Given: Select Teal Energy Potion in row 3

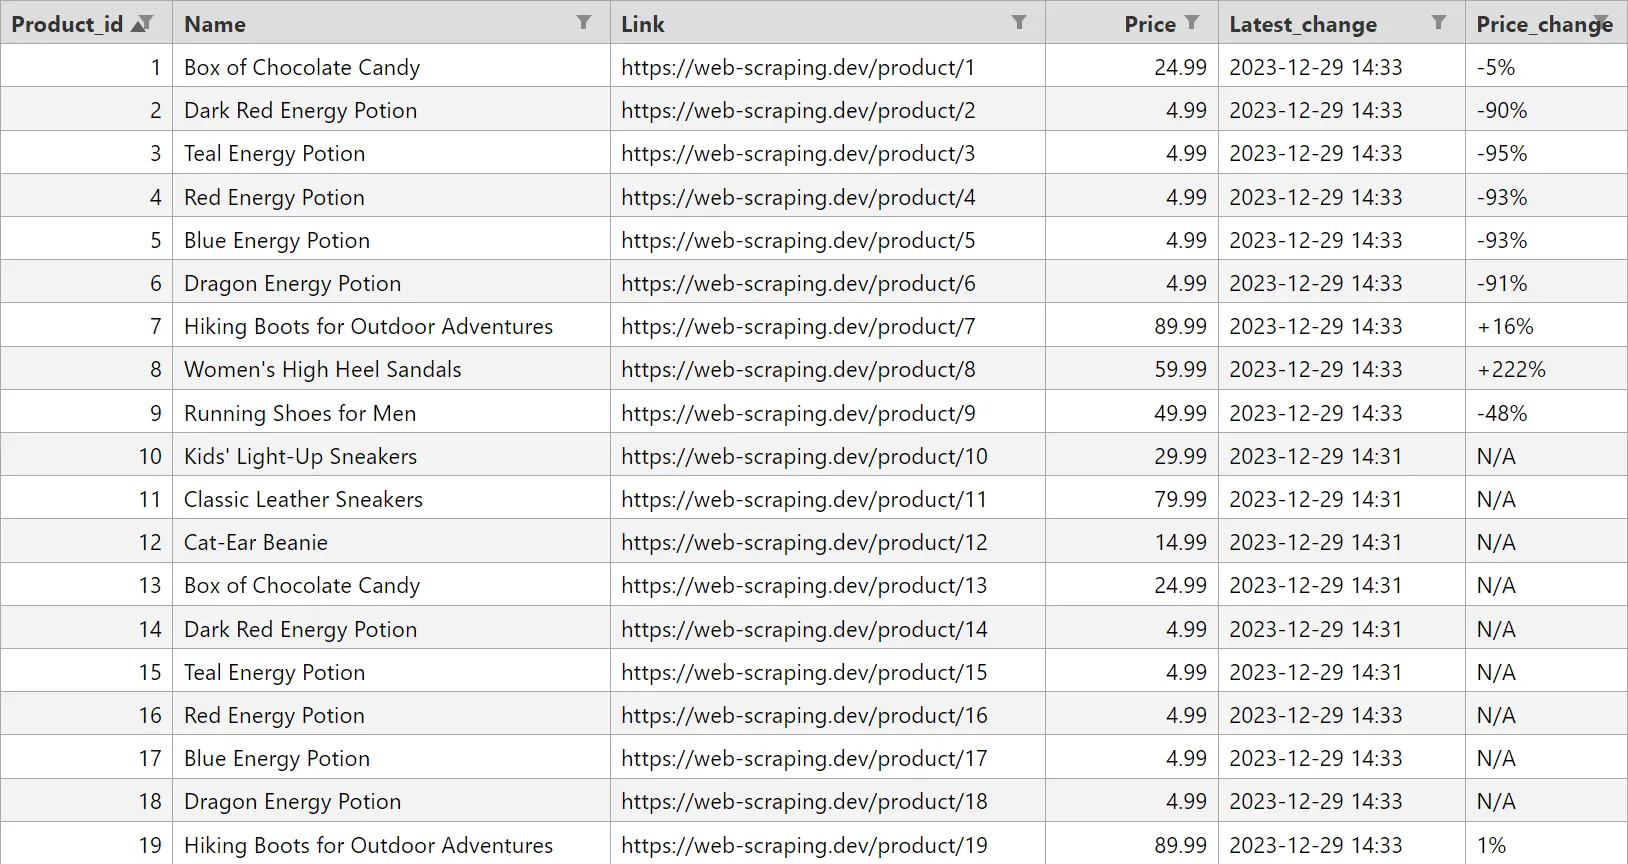Looking at the screenshot, I should [x=391, y=153].
